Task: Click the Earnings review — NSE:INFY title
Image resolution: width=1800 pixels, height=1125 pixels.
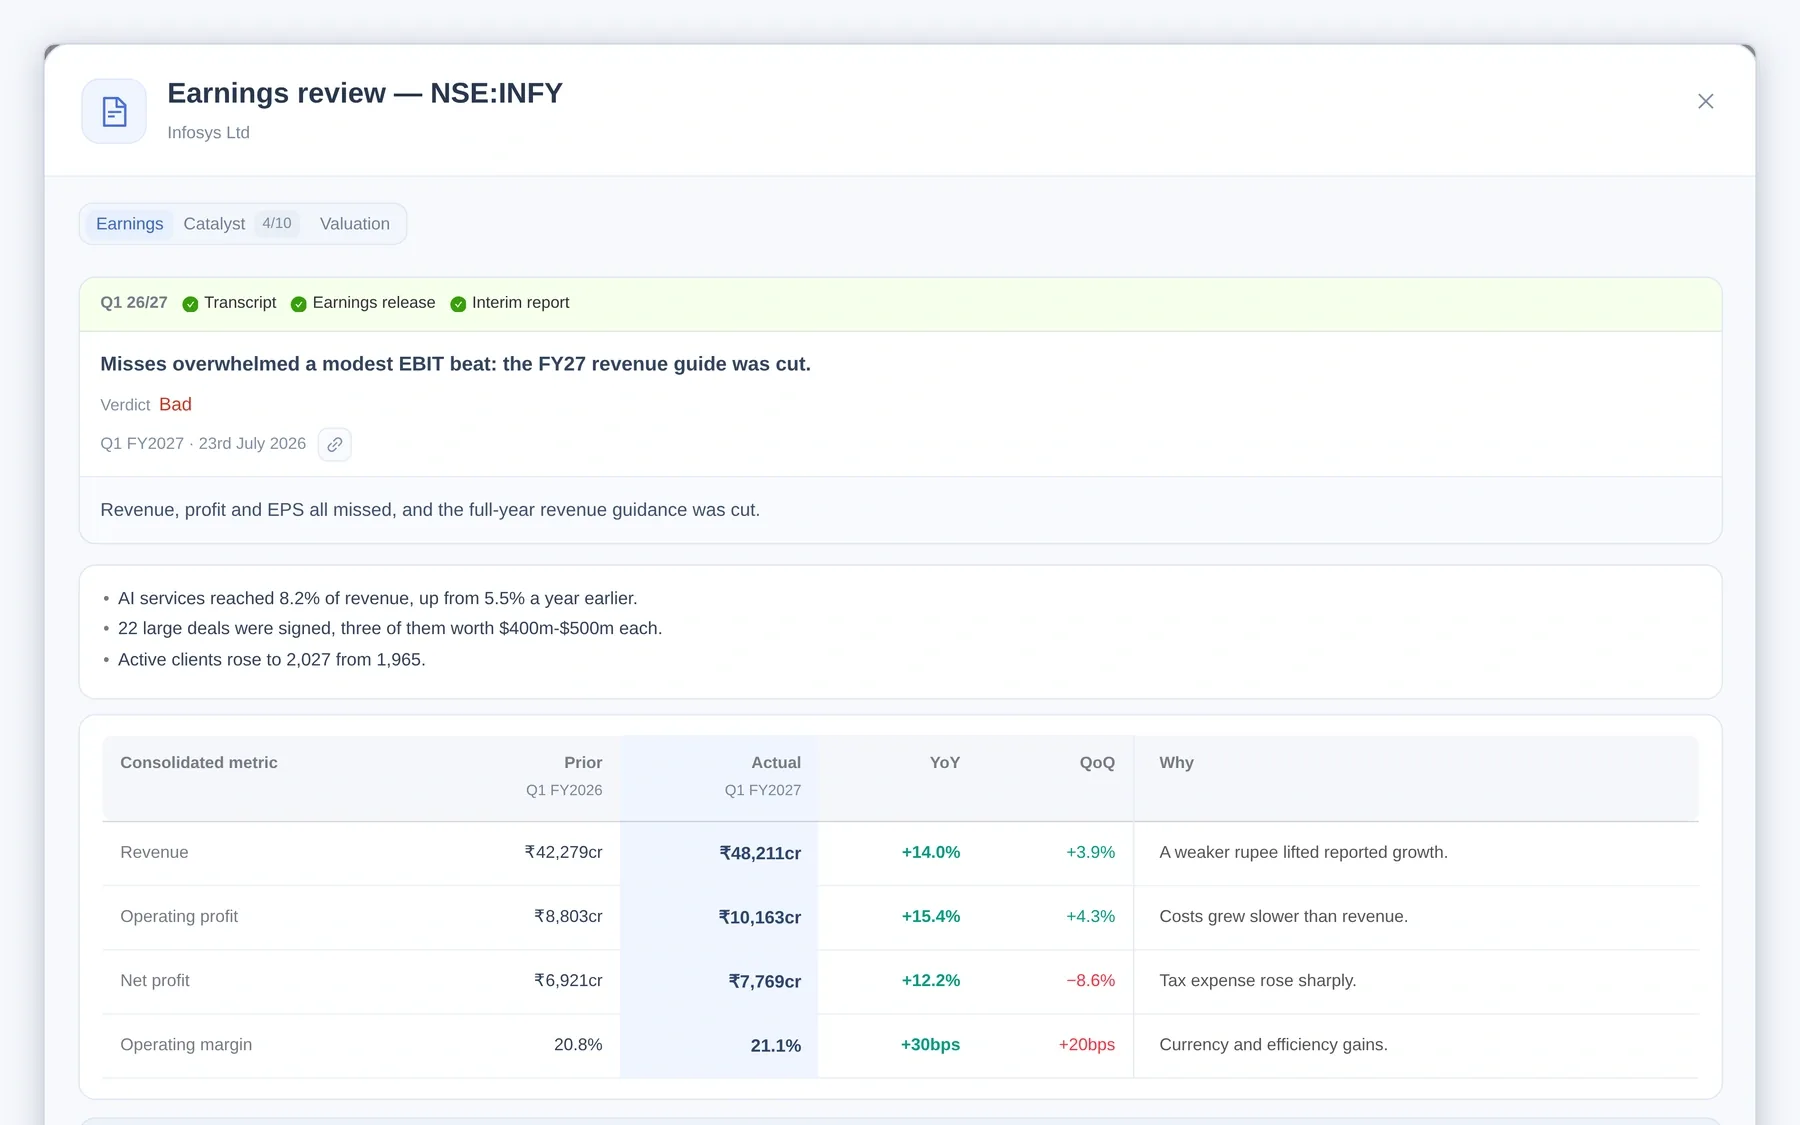Action: (365, 93)
